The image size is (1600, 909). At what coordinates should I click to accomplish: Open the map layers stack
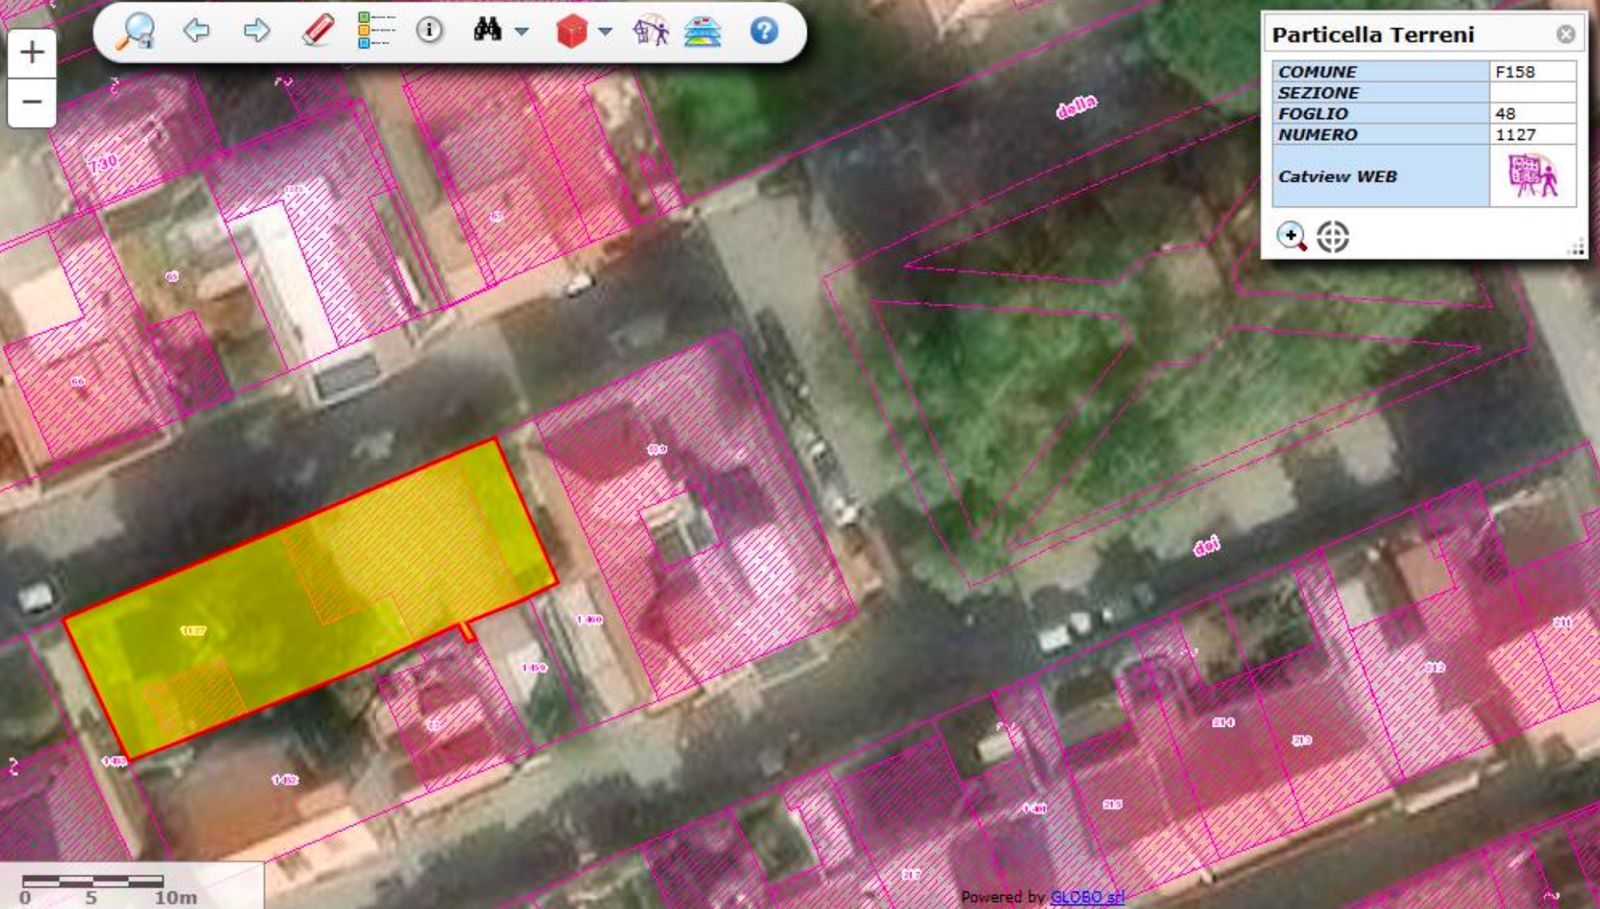point(703,32)
